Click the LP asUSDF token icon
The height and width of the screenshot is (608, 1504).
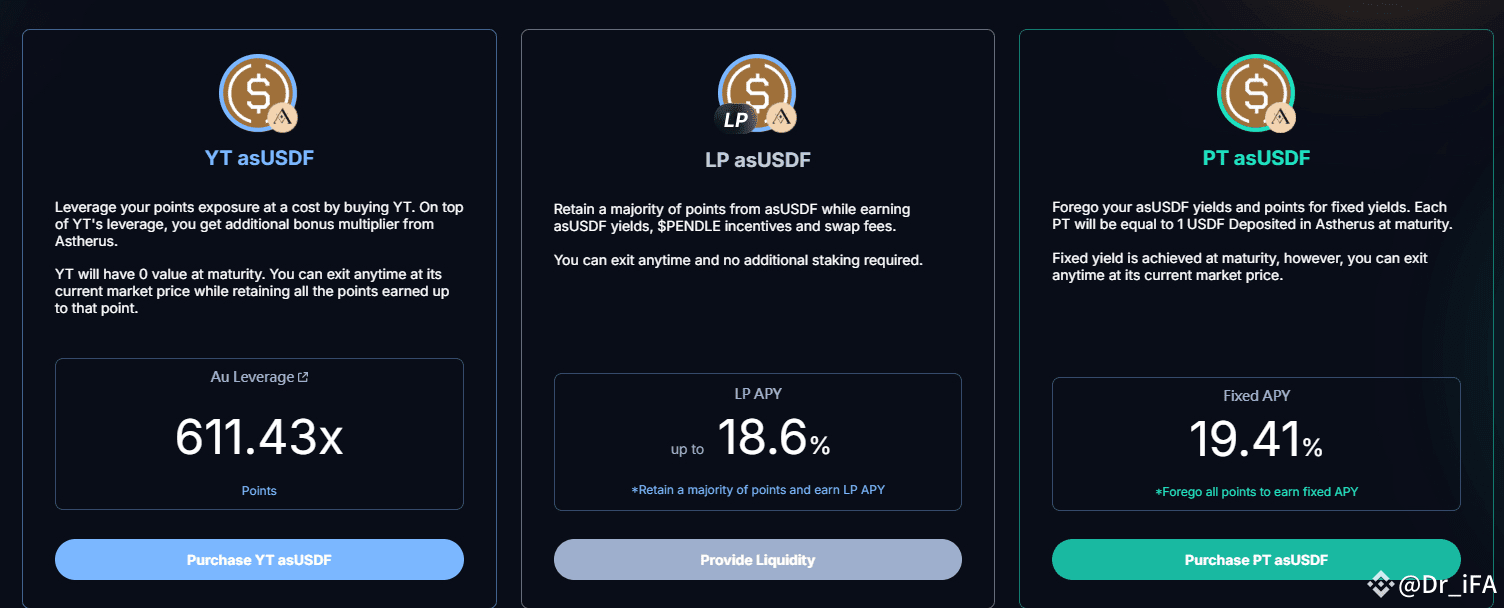coord(757,92)
